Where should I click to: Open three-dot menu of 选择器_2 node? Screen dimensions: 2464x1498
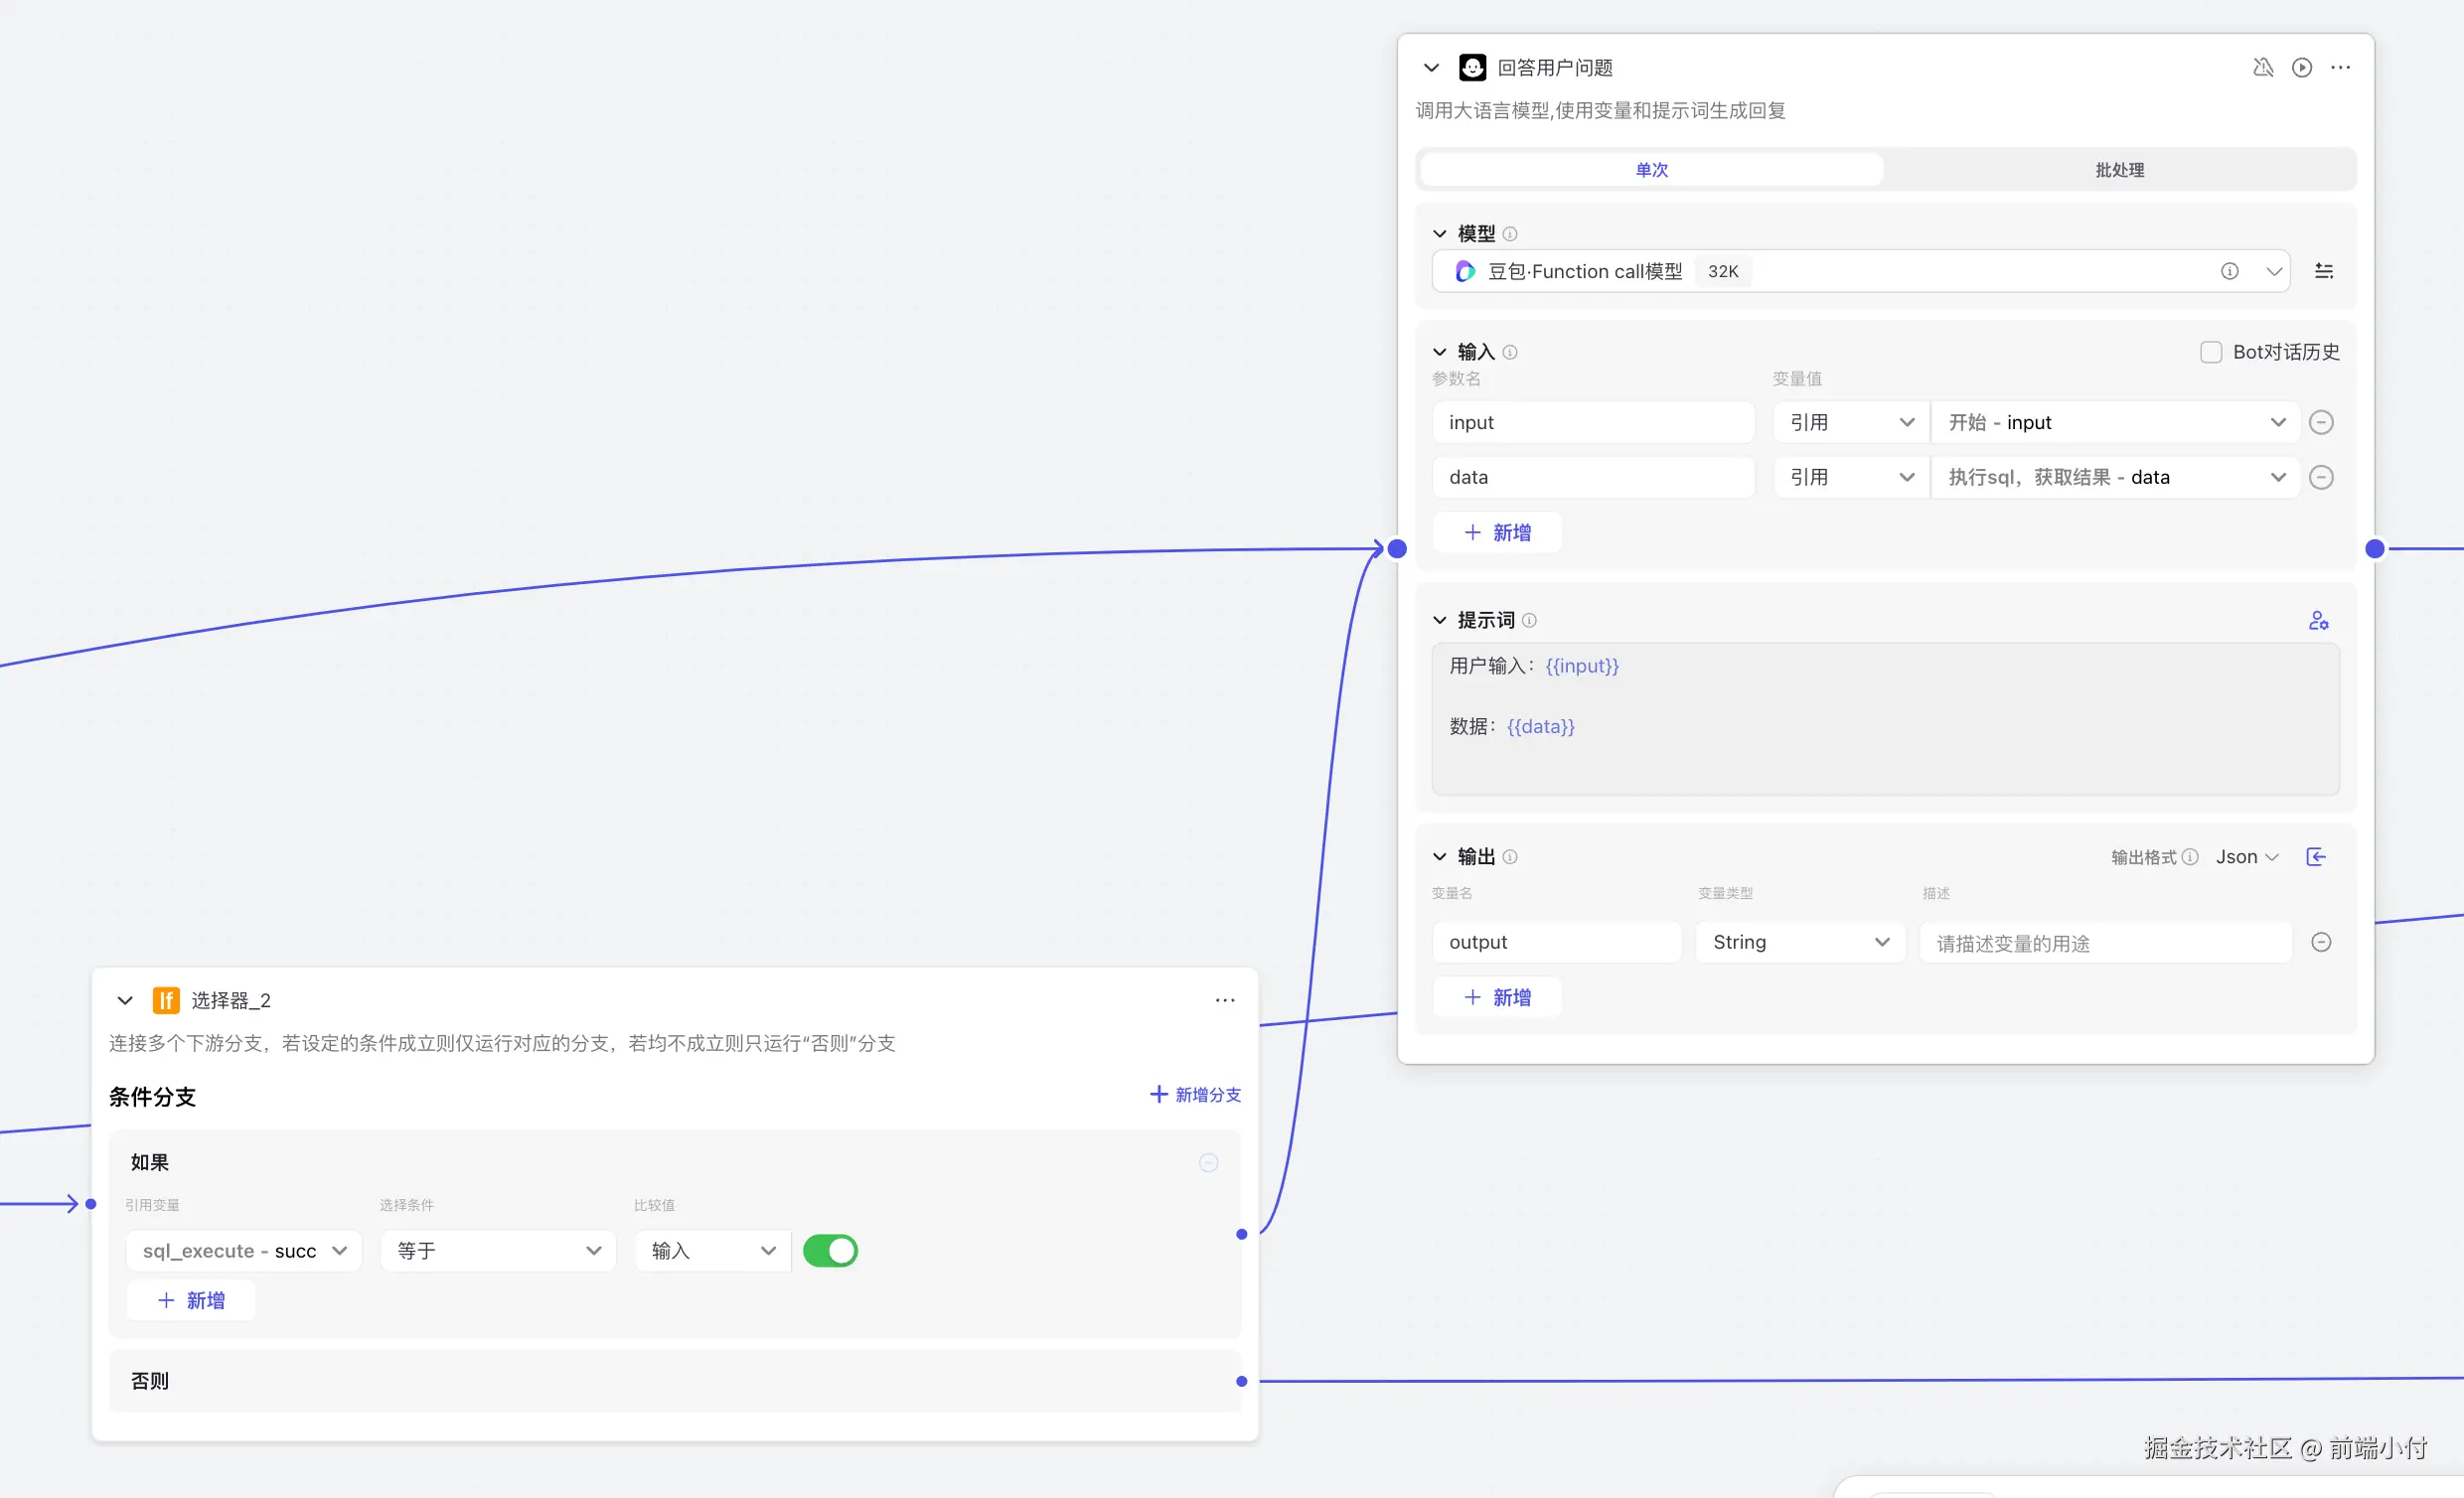coord(1224,1000)
